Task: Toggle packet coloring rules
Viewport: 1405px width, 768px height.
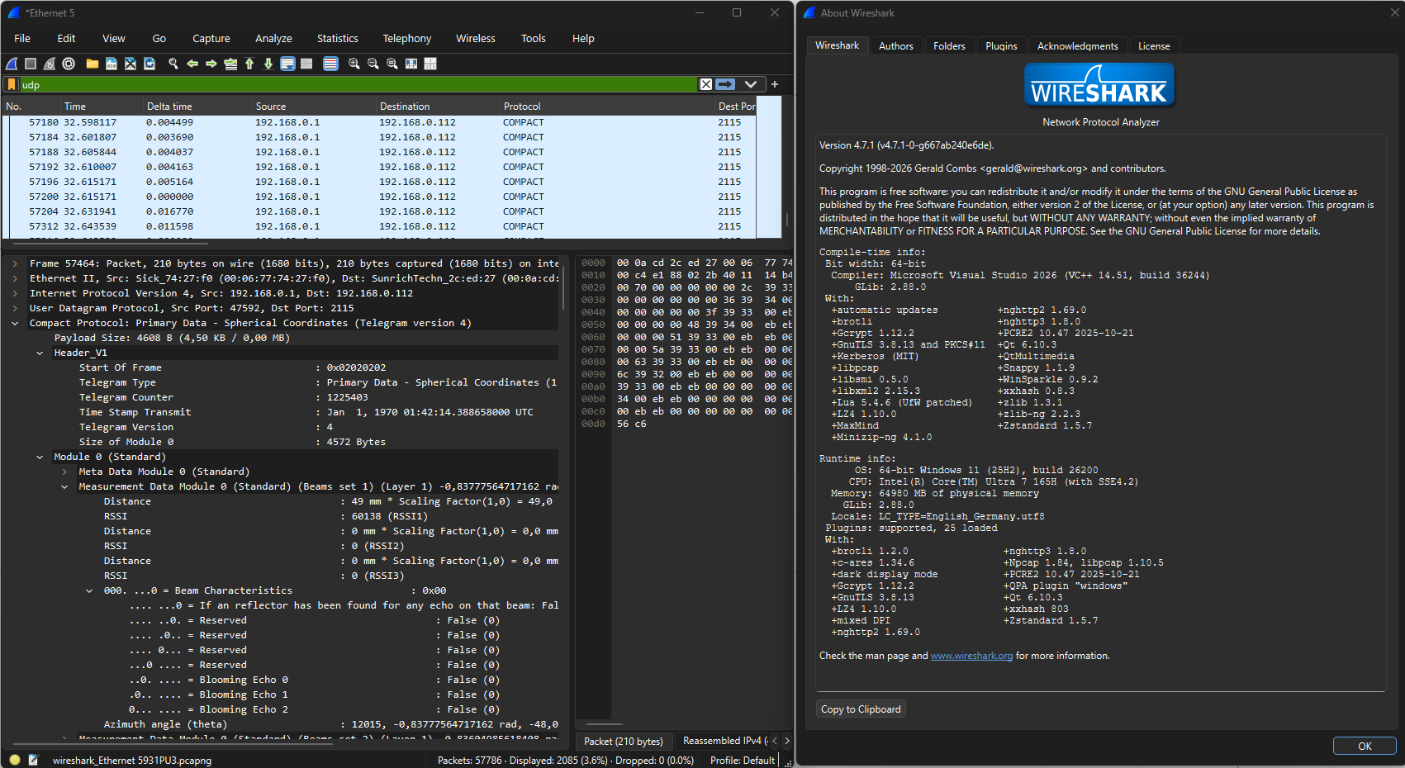Action: coord(331,64)
